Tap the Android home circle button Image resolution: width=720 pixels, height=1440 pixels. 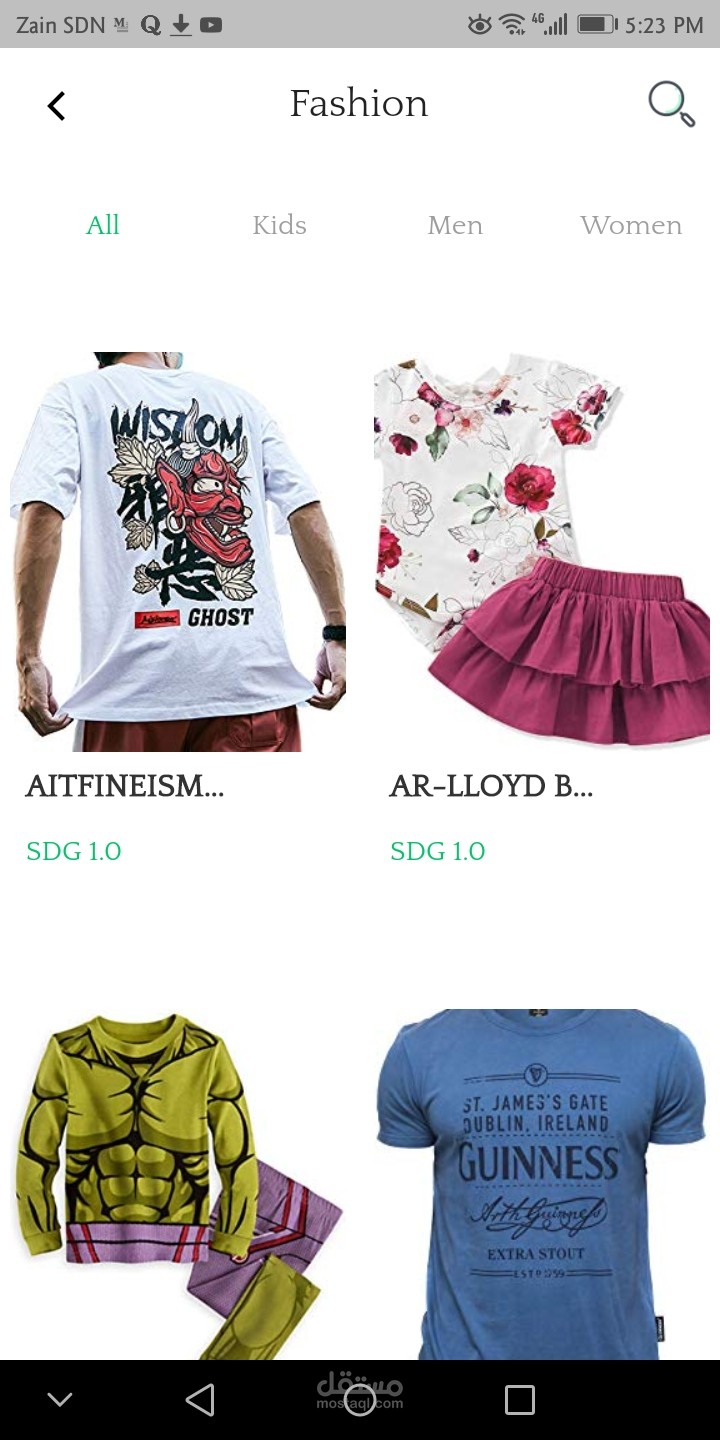tap(360, 1399)
